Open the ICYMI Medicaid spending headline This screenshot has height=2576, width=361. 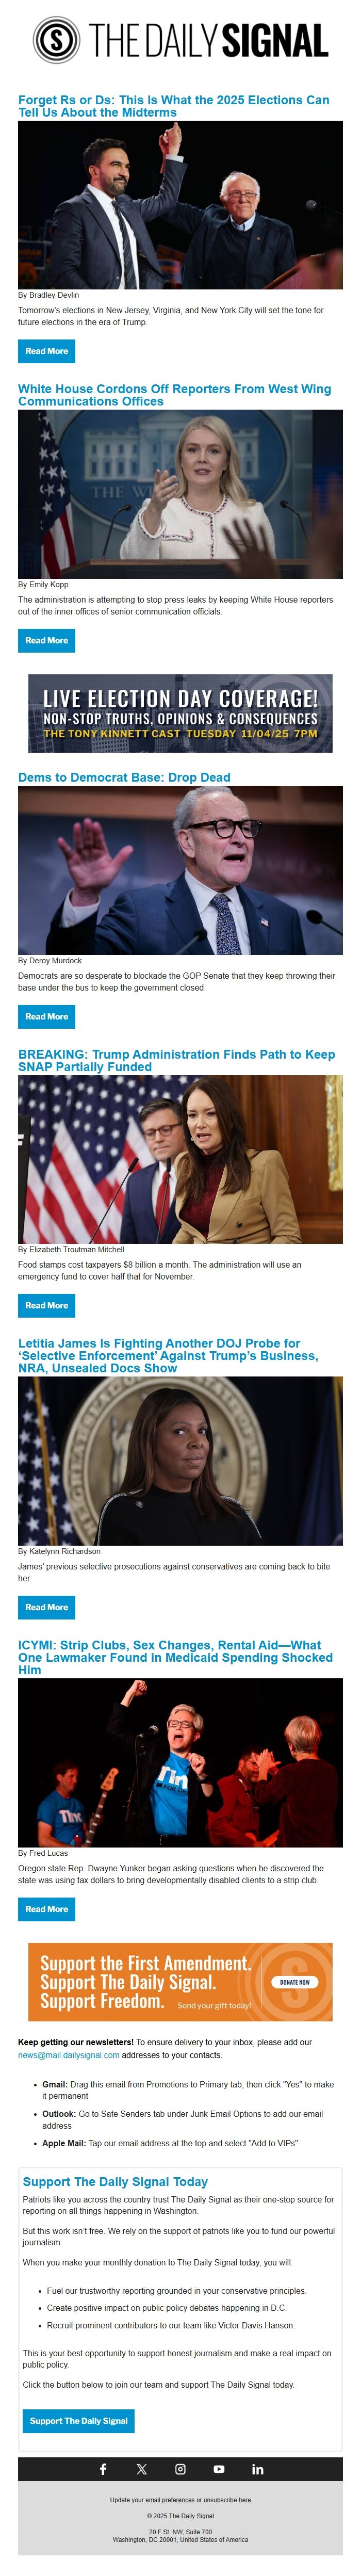[x=175, y=1657]
